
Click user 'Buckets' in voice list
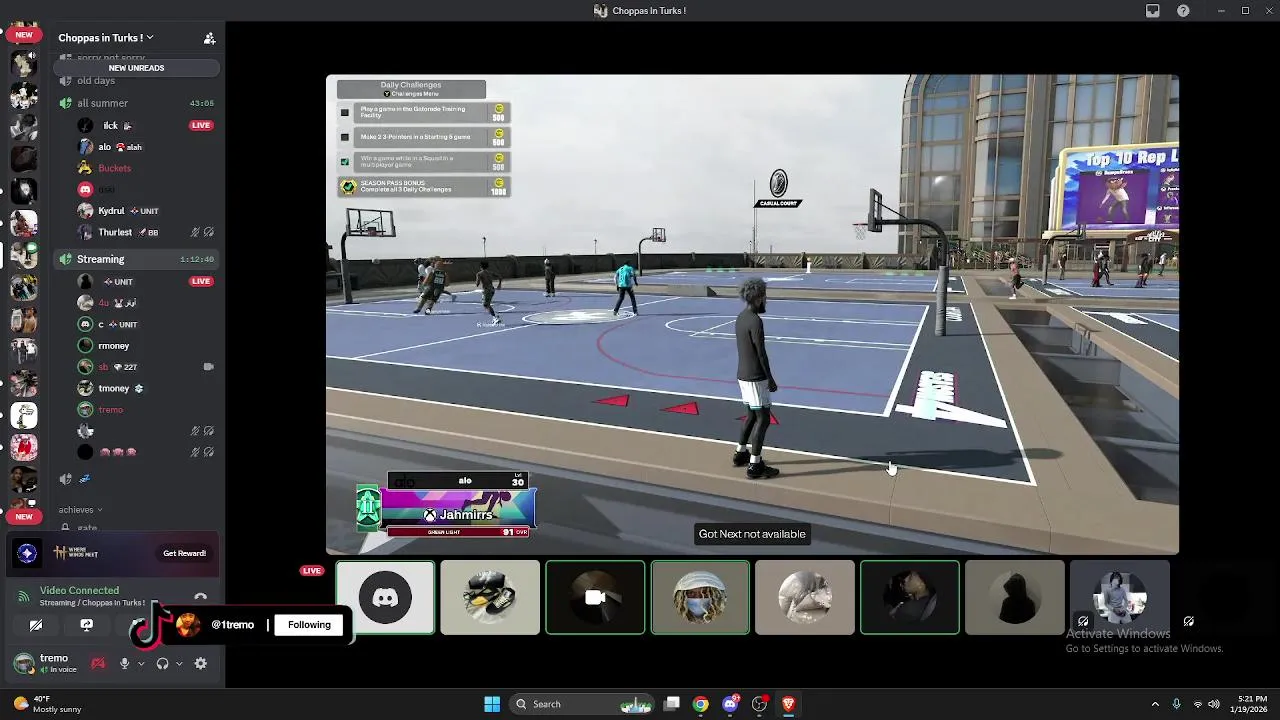114,168
